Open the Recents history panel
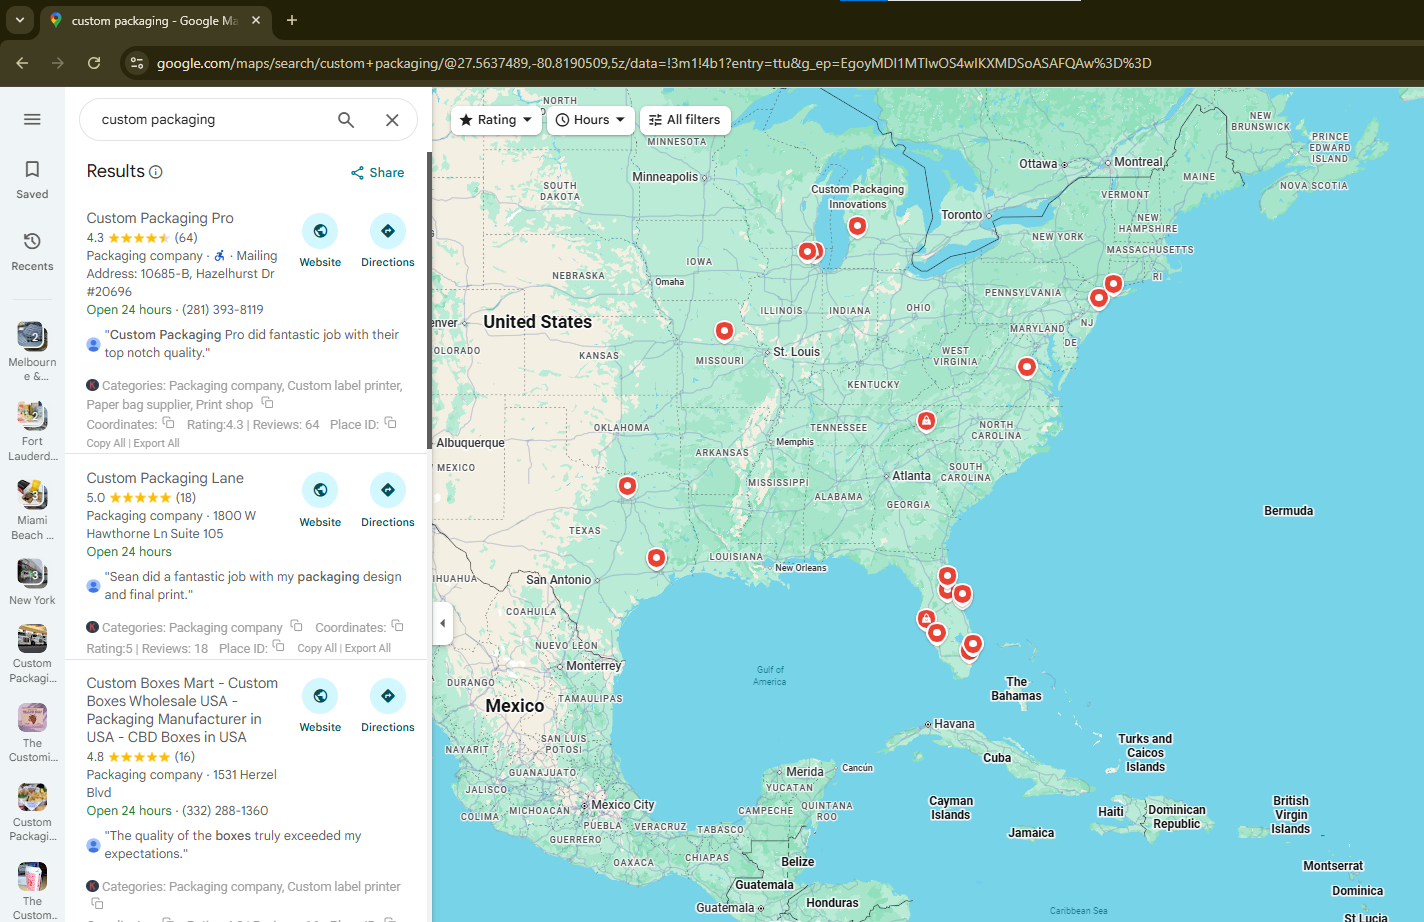The image size is (1424, 922). point(32,251)
